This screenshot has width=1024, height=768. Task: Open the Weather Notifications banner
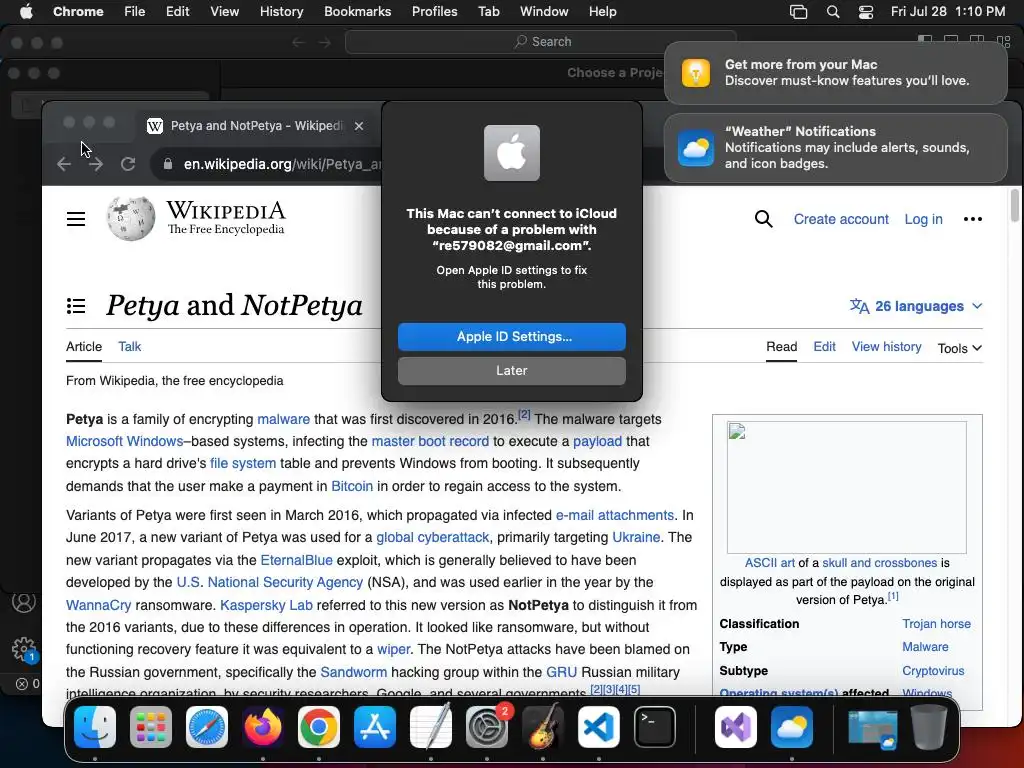835,148
